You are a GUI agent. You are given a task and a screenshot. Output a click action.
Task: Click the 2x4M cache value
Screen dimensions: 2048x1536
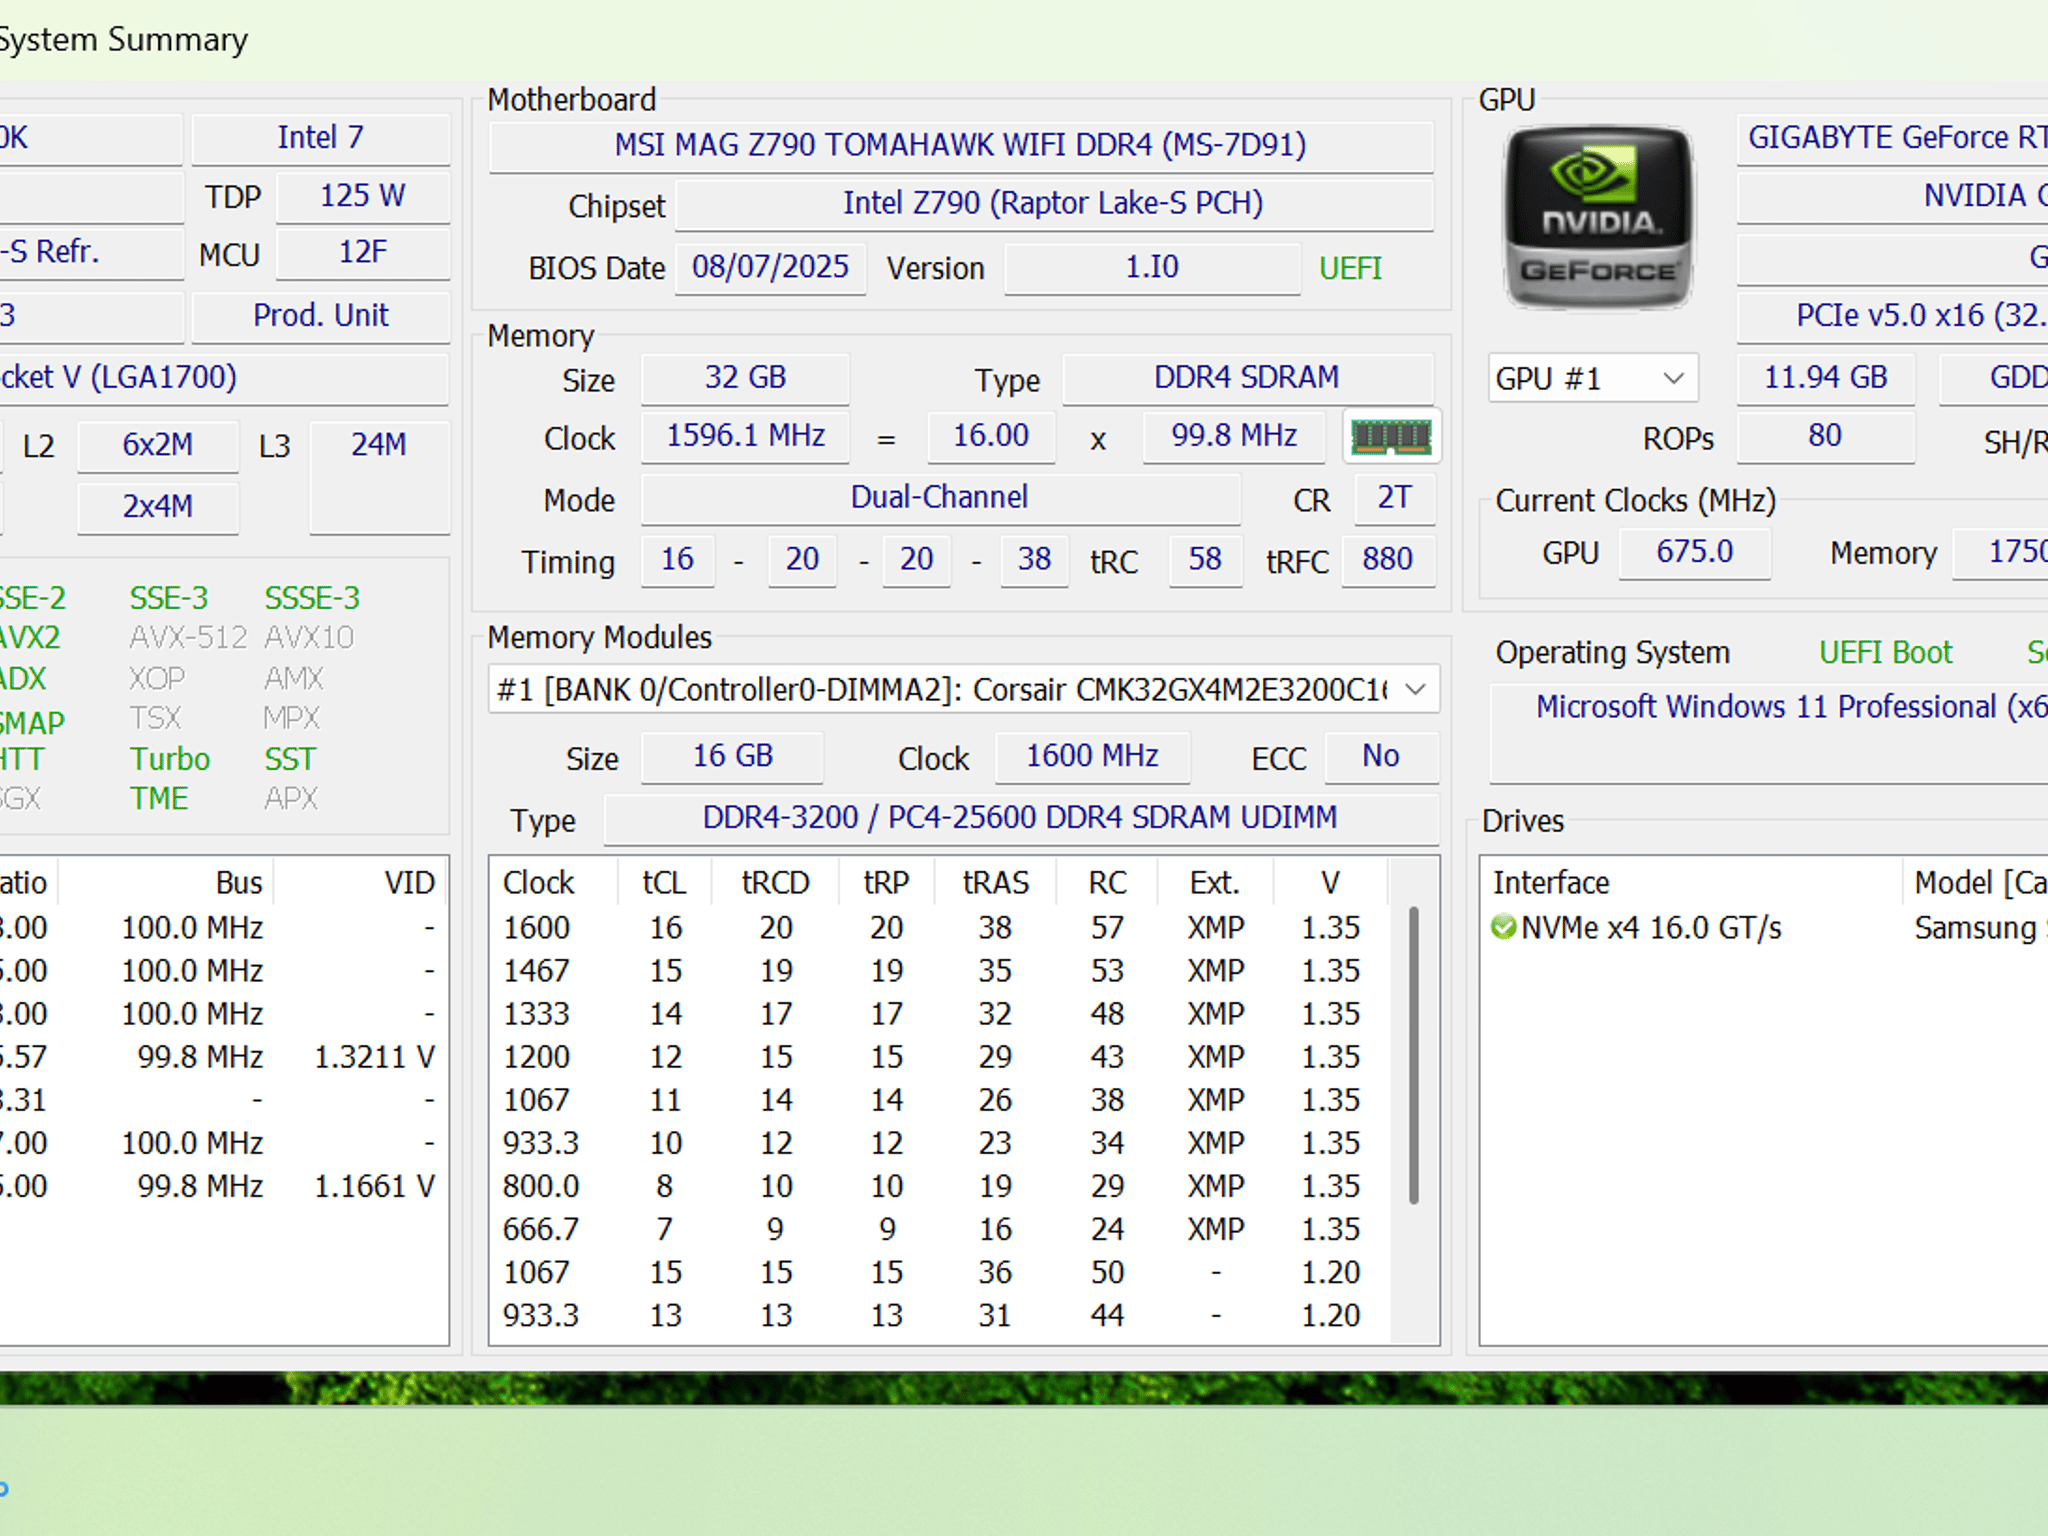158,507
